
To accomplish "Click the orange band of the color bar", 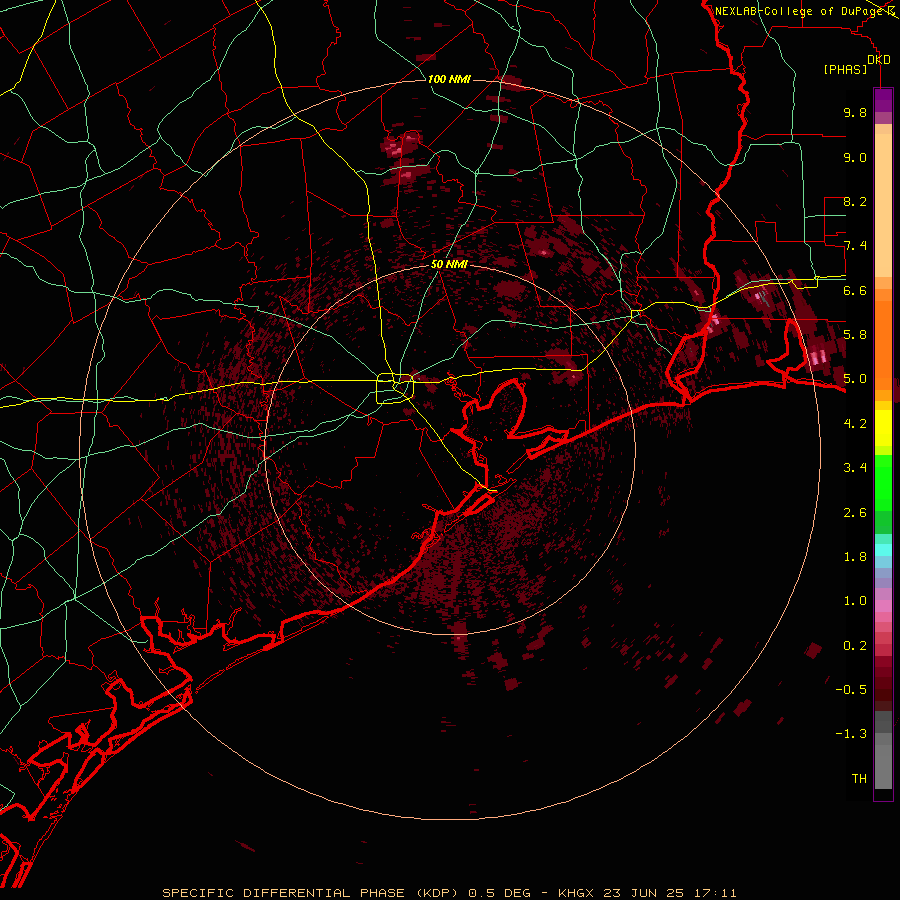I will pos(883,344).
